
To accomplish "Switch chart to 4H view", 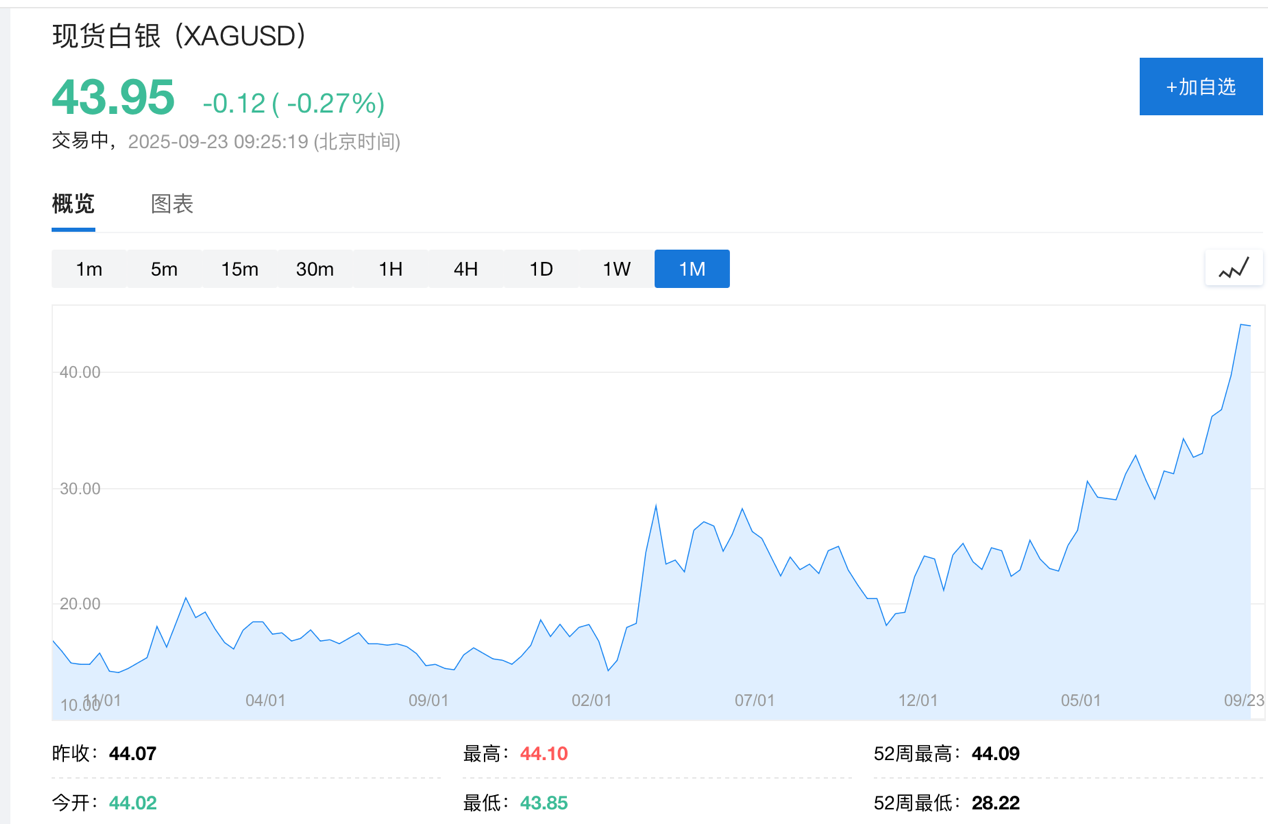I will [x=465, y=268].
